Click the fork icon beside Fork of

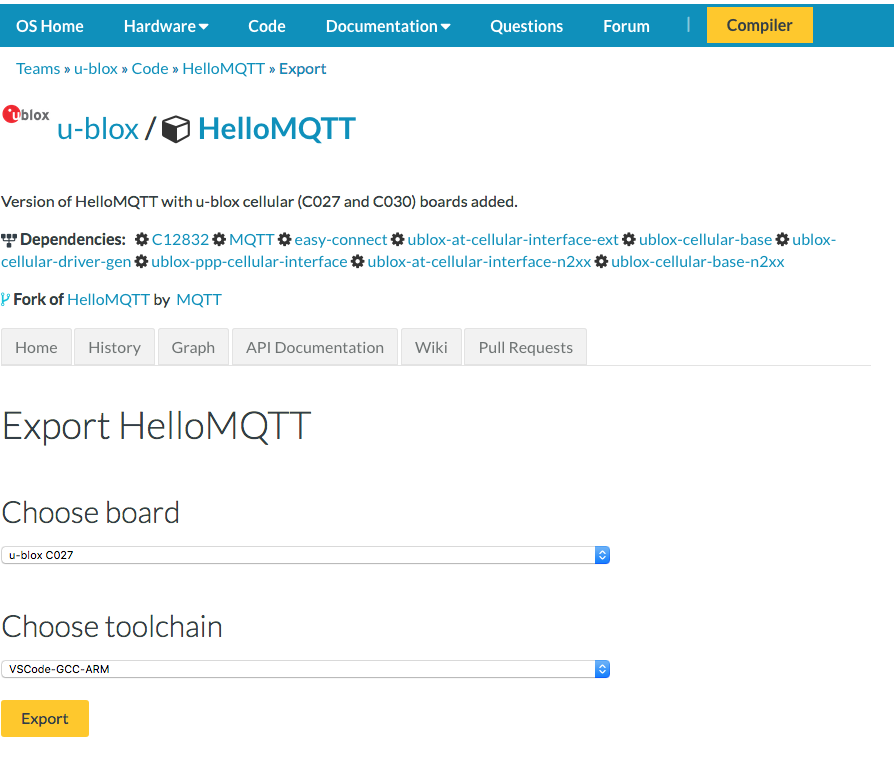pos(6,299)
